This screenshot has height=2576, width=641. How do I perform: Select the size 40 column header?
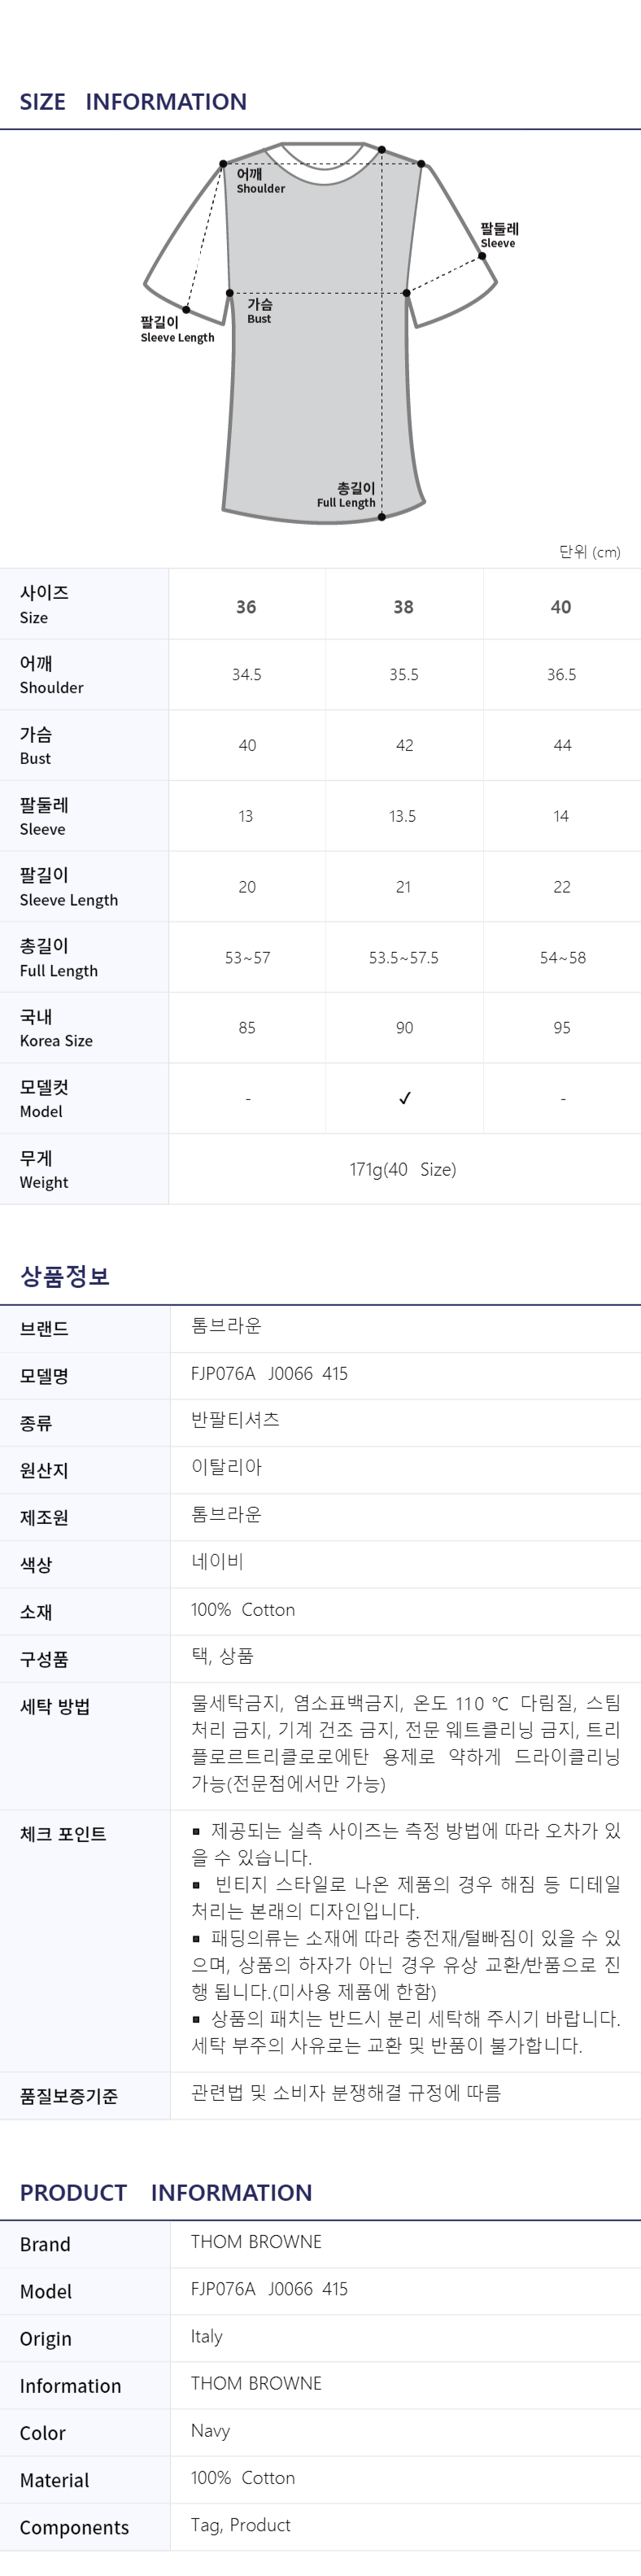click(x=561, y=607)
